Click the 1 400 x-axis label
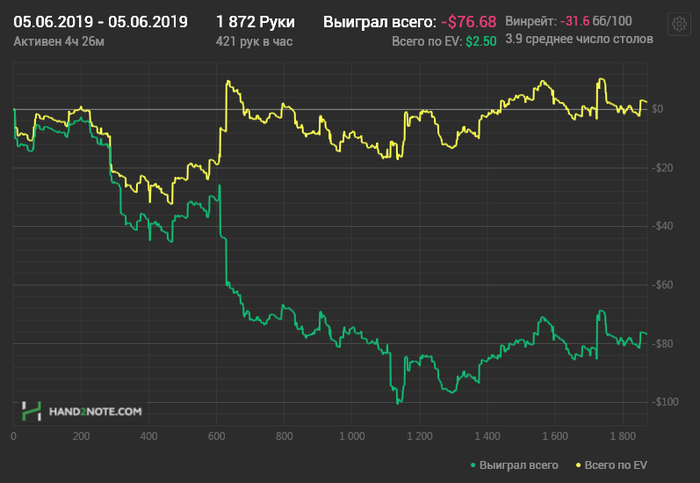Viewport: 700px width, 483px height. pyautogui.click(x=488, y=436)
